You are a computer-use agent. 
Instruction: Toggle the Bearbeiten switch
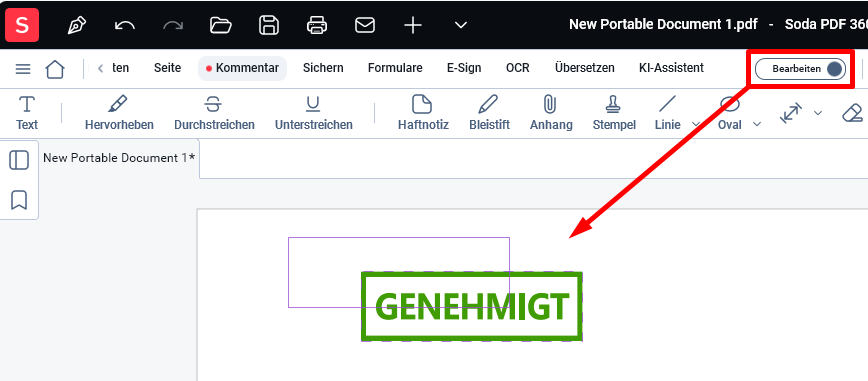tap(800, 69)
